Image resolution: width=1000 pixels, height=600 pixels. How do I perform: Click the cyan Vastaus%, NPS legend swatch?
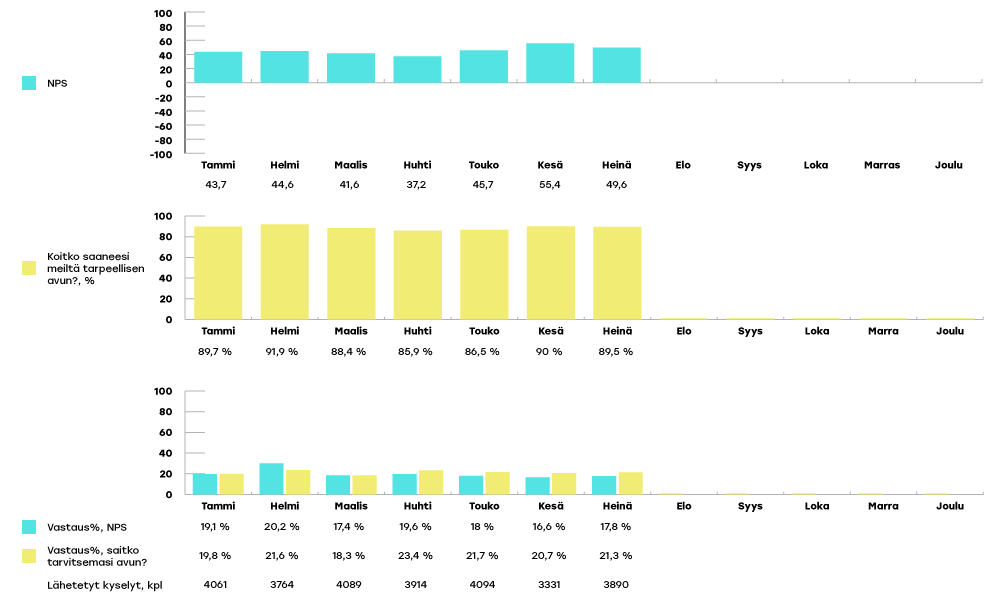[x=29, y=526]
